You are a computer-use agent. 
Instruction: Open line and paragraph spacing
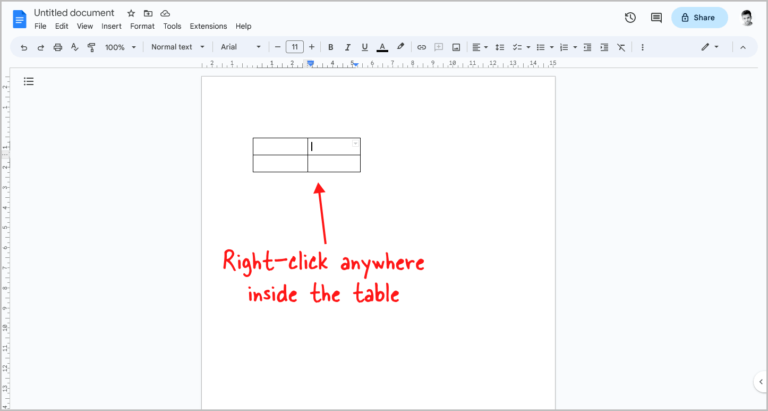pyautogui.click(x=500, y=48)
